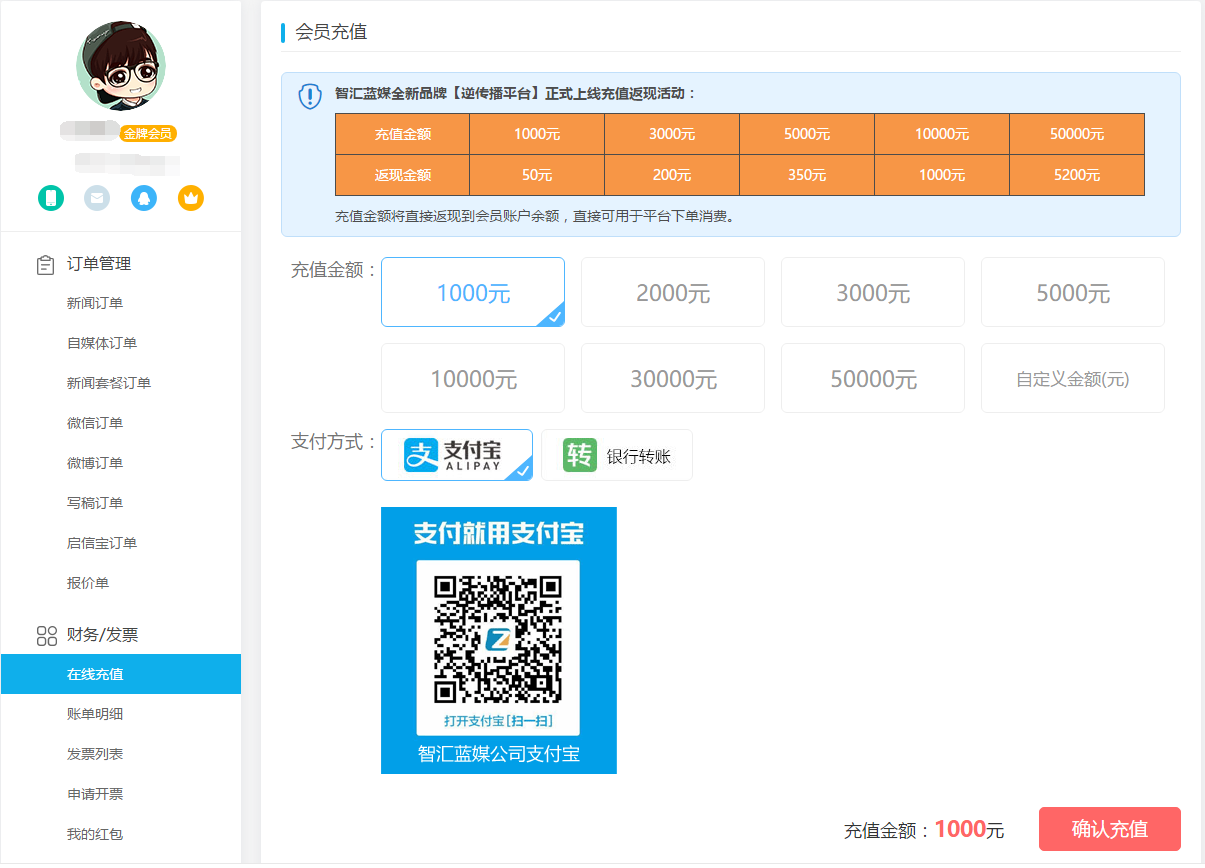Click the user avatar picture
The width and height of the screenshot is (1205, 868).
(121, 65)
